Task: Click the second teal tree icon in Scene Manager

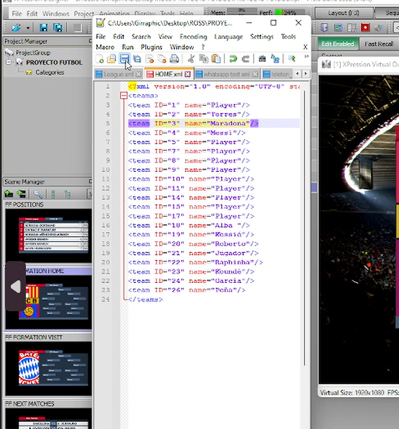Action: coord(67,194)
